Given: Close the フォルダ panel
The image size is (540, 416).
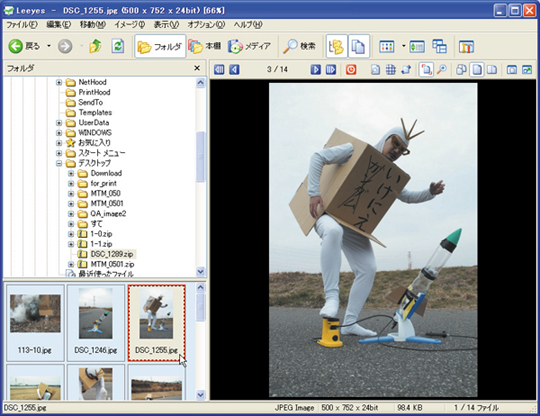Looking at the screenshot, I should (197, 68).
